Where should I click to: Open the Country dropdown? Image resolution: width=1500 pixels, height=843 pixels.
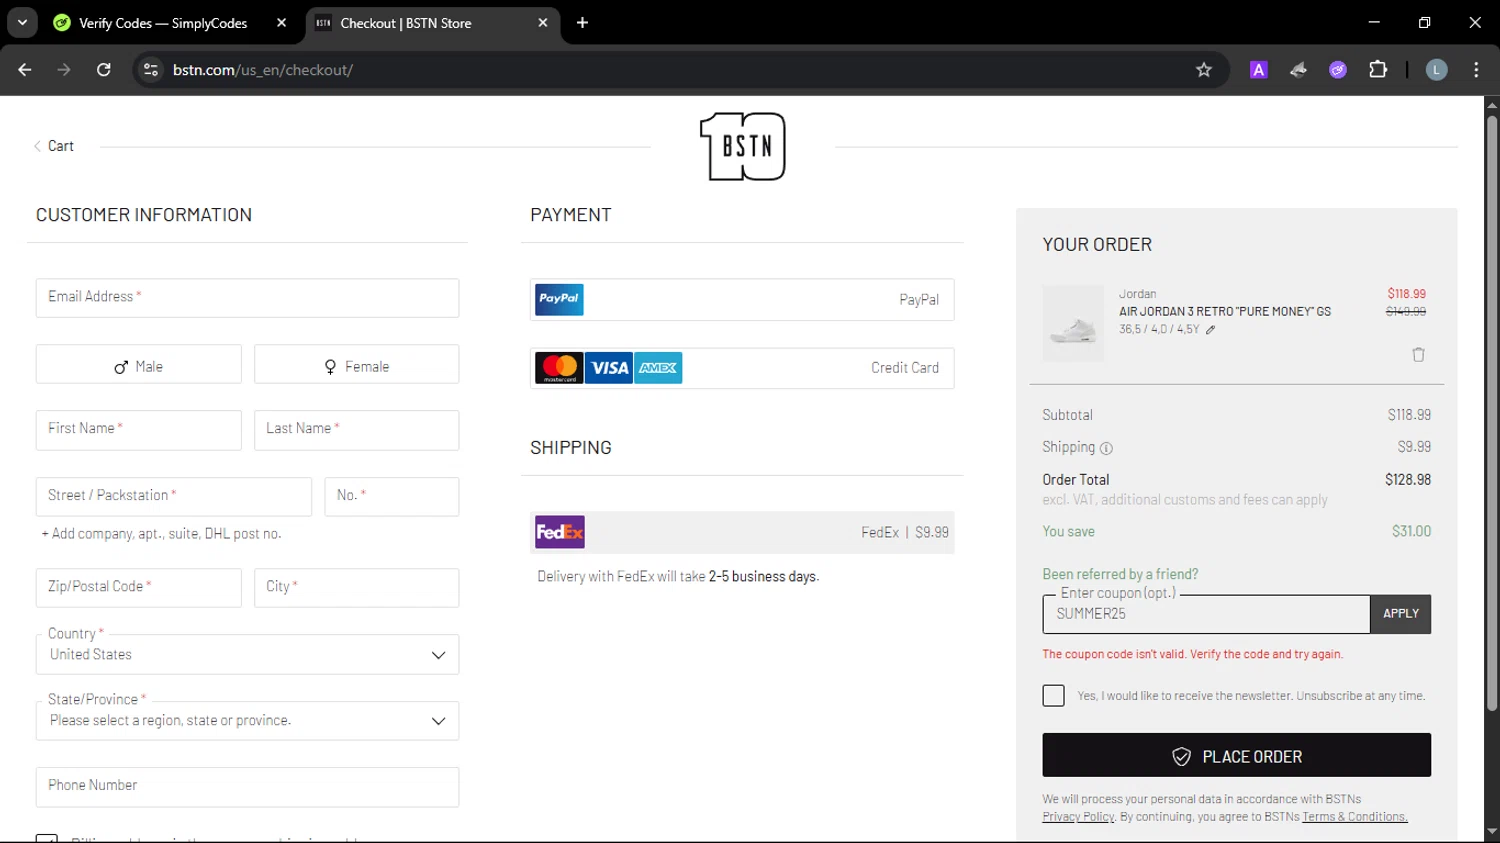(247, 655)
